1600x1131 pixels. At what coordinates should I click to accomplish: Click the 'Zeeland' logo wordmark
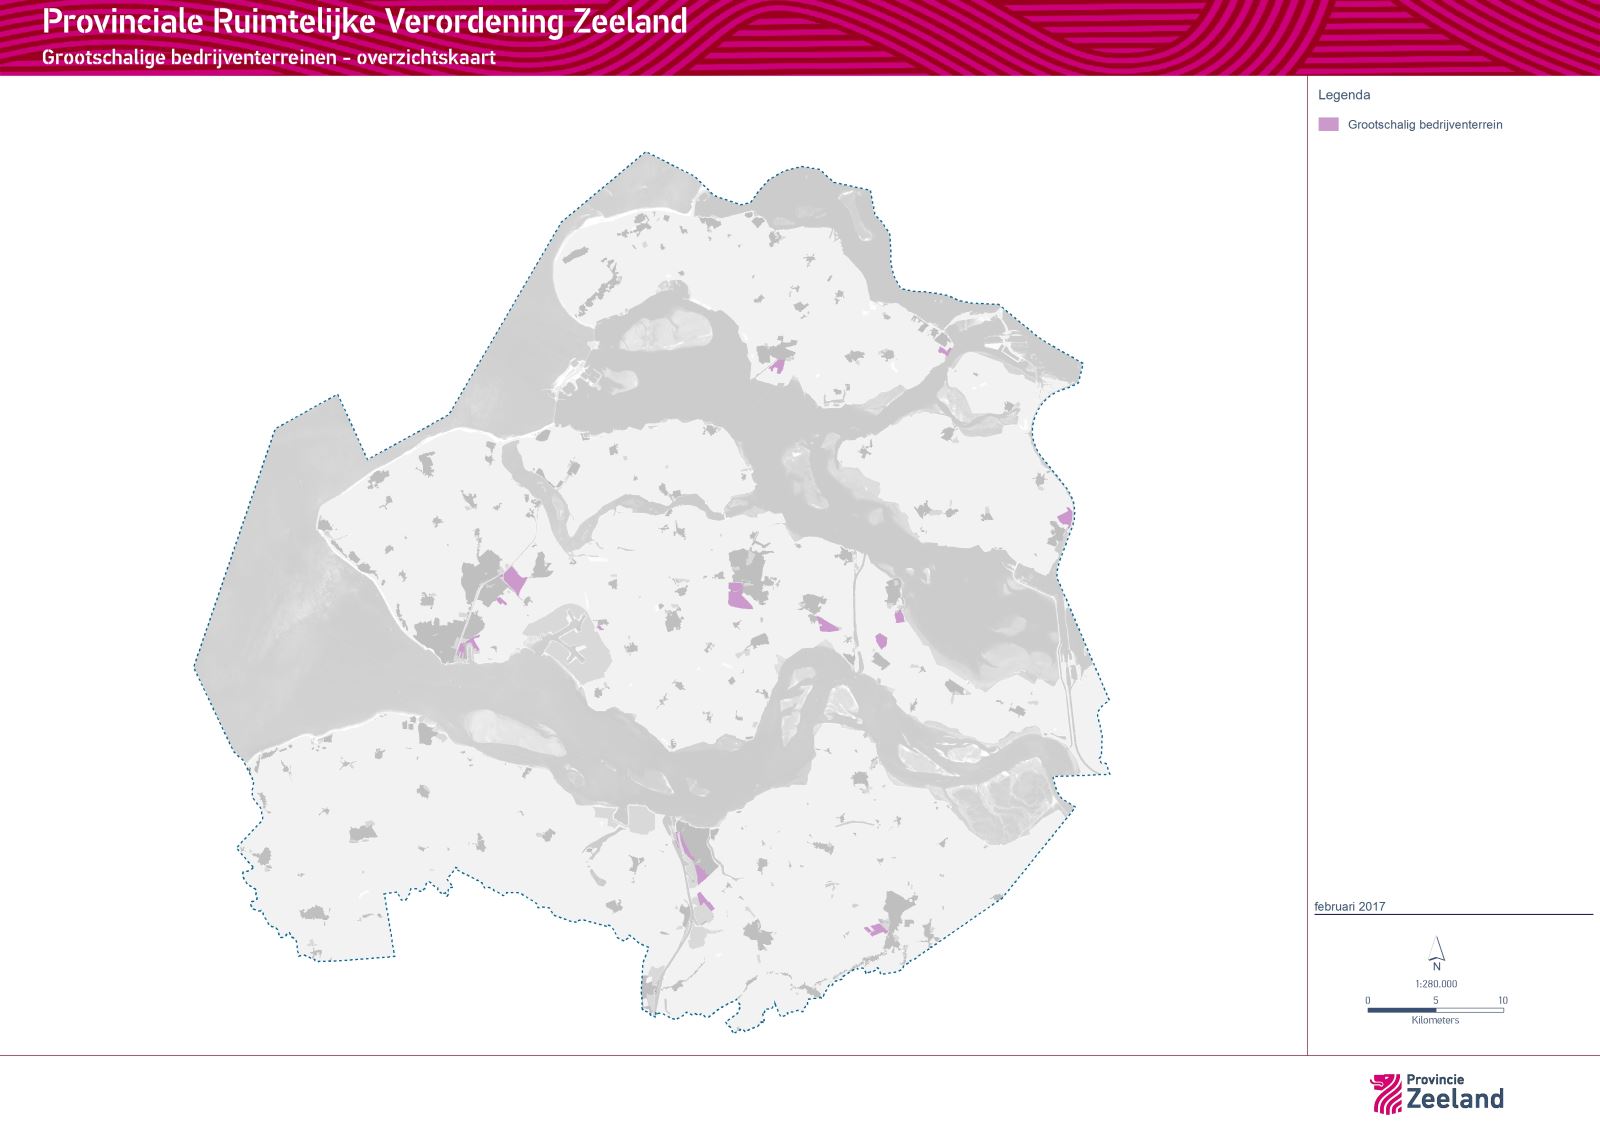(1455, 1099)
